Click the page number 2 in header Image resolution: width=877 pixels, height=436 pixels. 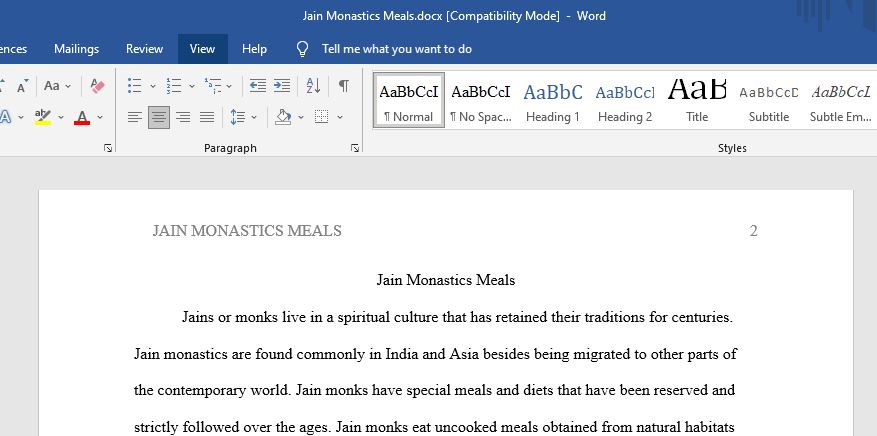click(x=753, y=231)
